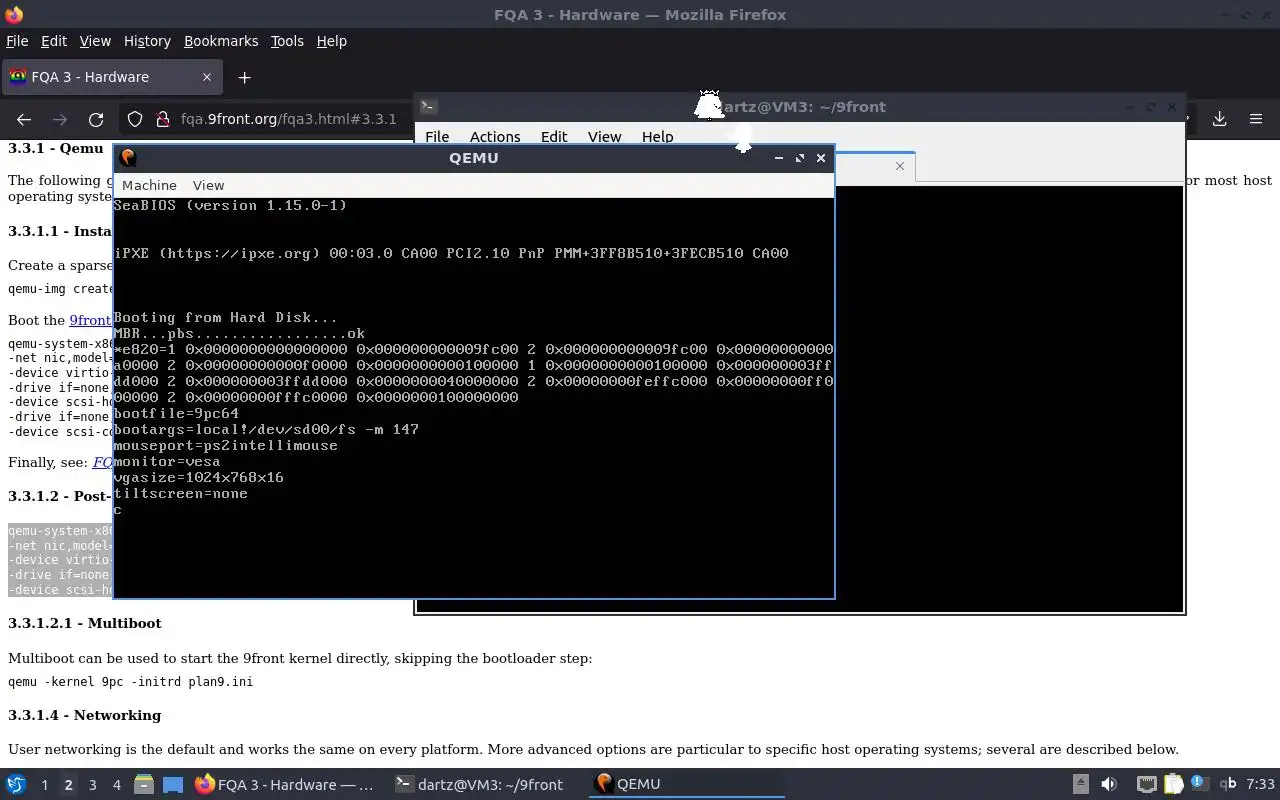Open removable media tray icon
The width and height of the screenshot is (1280, 800).
pos(1080,784)
